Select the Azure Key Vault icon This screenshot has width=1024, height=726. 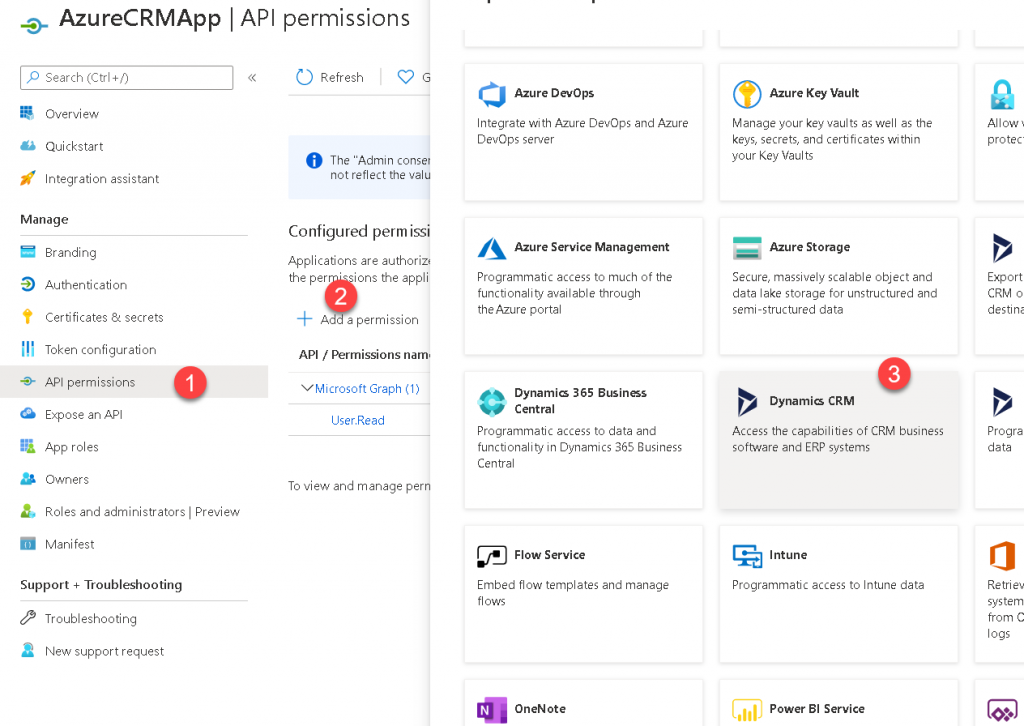(x=747, y=93)
